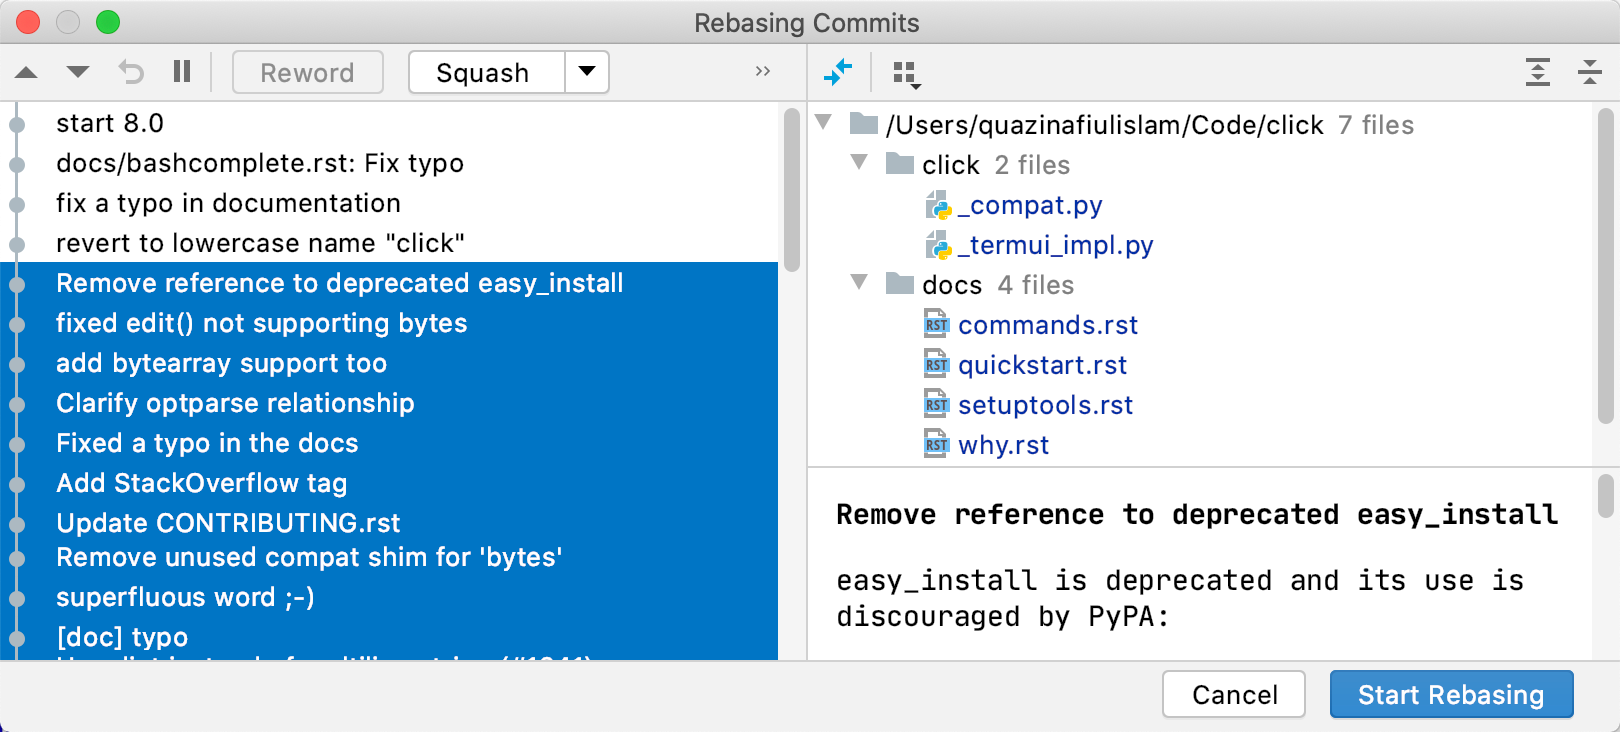Select the quickstart.rst file
The height and width of the screenshot is (732, 1620).
click(1042, 365)
